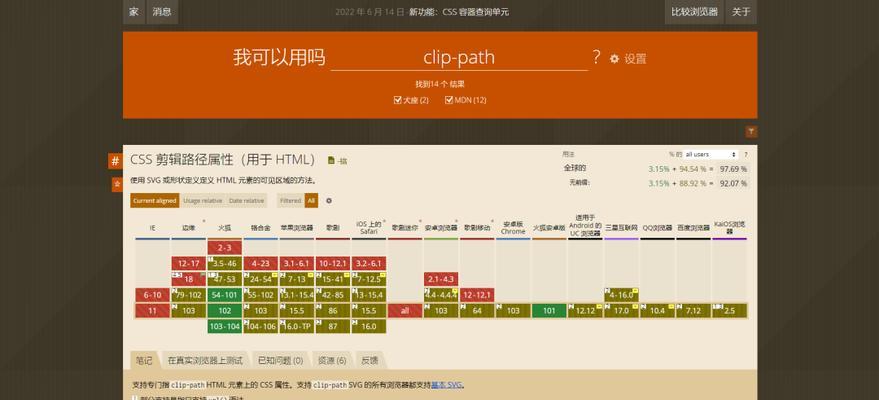
Task: Click the 三星互联网 column header
Action: [621, 228]
